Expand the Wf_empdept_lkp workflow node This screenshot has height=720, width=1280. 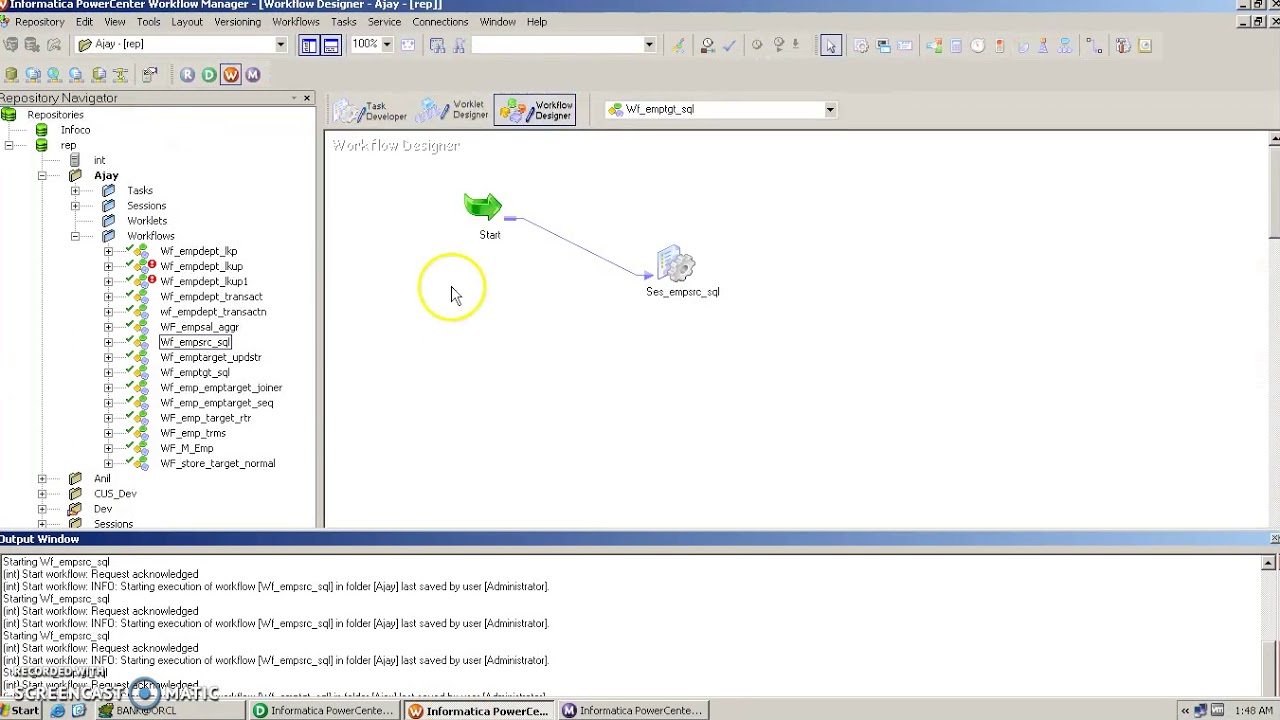108,251
